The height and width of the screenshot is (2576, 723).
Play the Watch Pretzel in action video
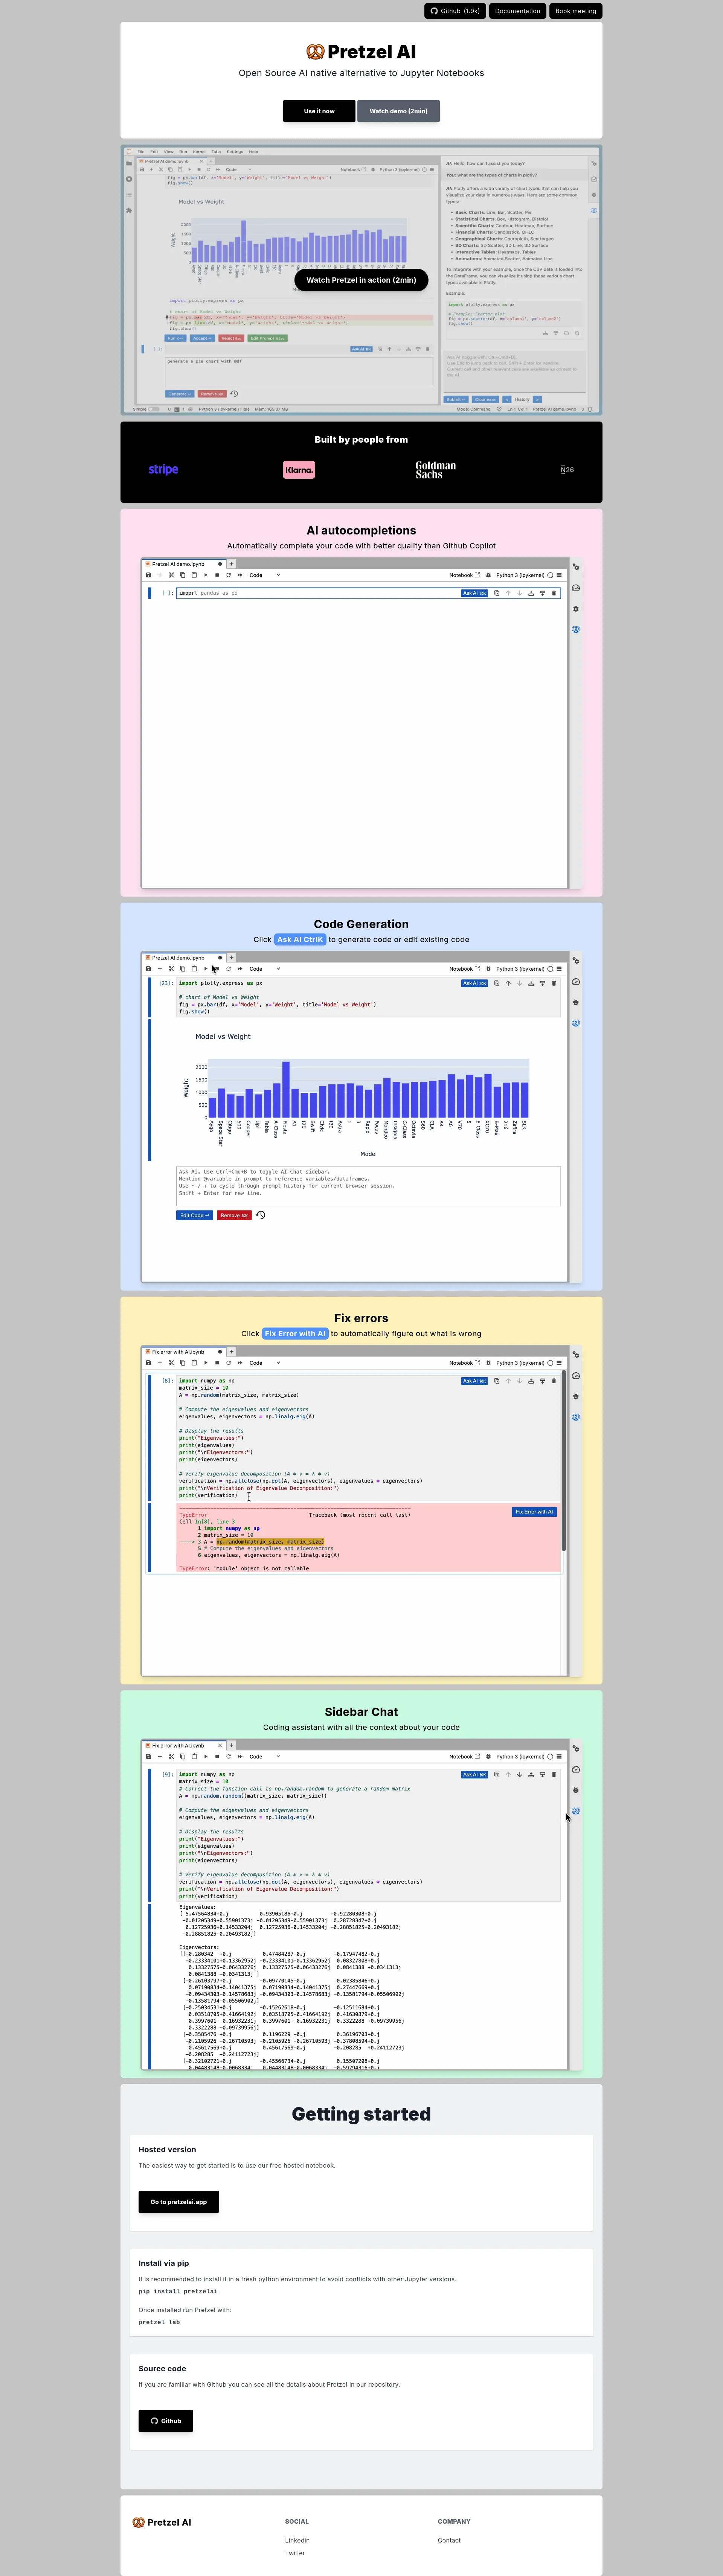[x=361, y=280]
